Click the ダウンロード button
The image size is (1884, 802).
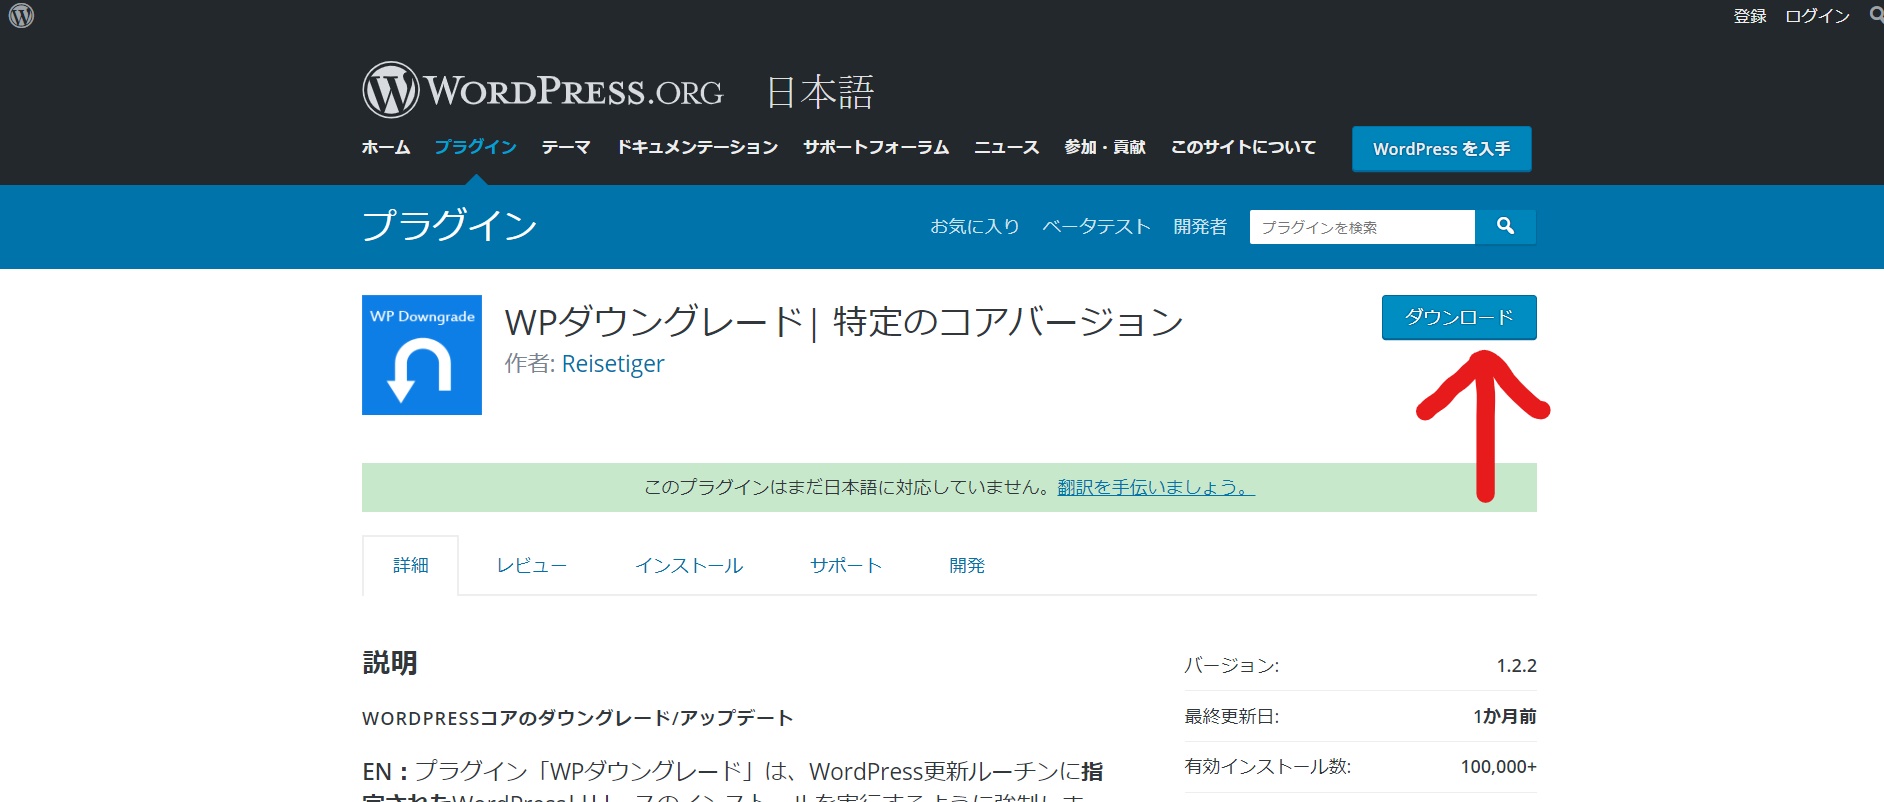click(1459, 317)
